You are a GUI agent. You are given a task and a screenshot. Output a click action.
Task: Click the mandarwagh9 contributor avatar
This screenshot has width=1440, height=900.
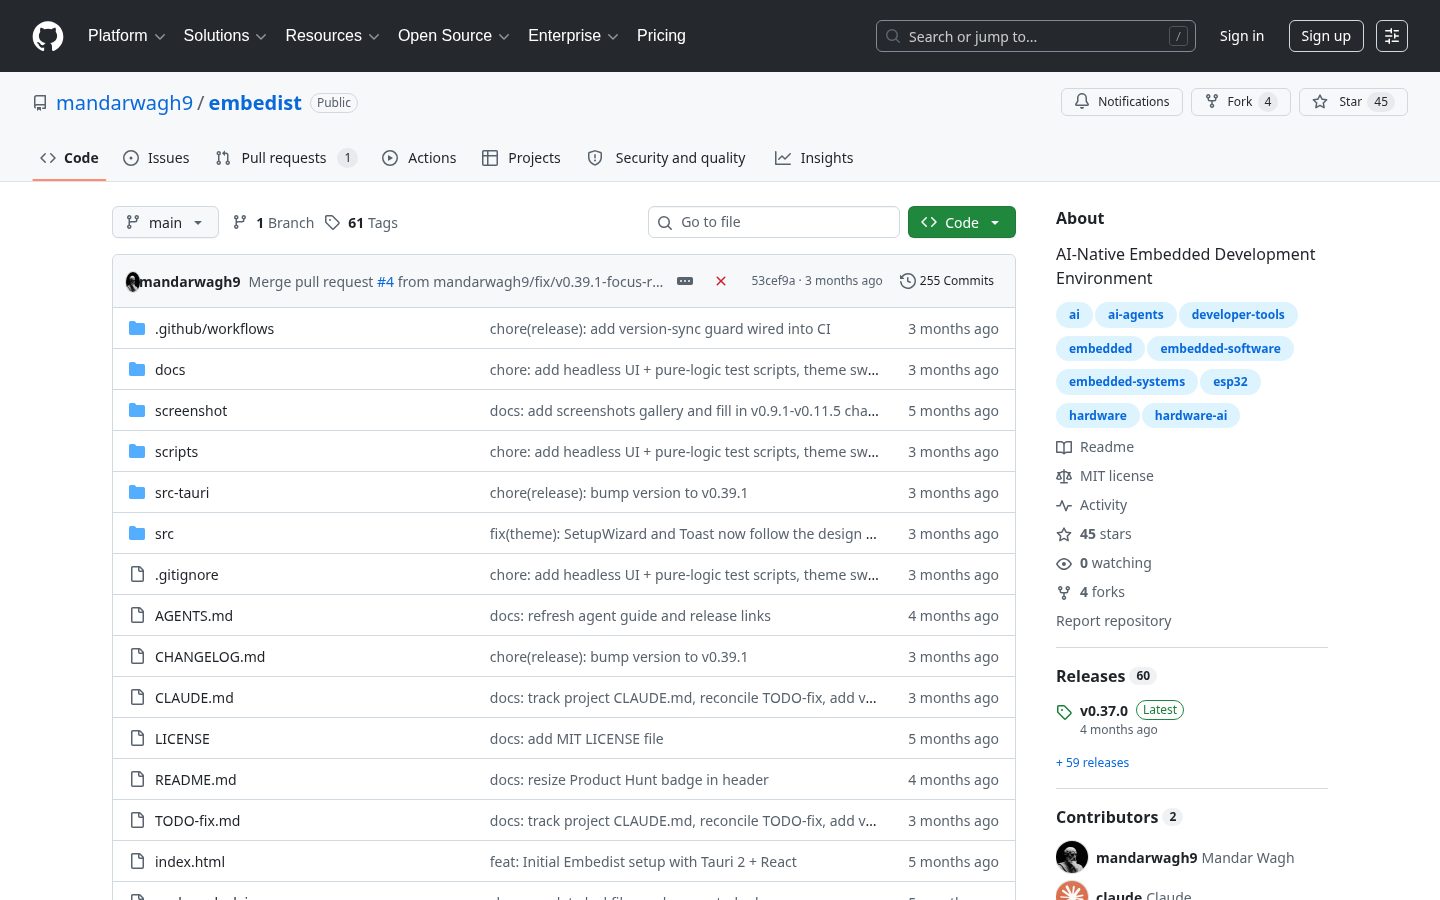coord(1072,857)
